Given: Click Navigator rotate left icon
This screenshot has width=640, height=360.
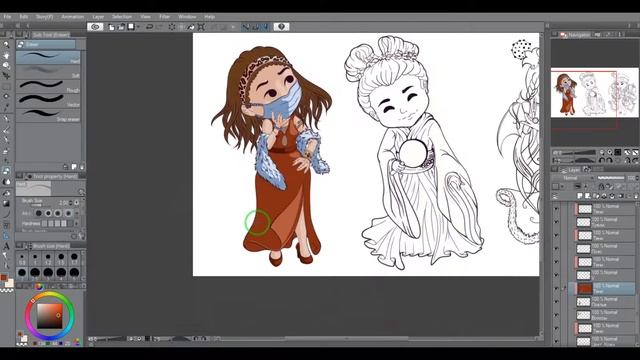Looking at the screenshot, I should point(602,160).
